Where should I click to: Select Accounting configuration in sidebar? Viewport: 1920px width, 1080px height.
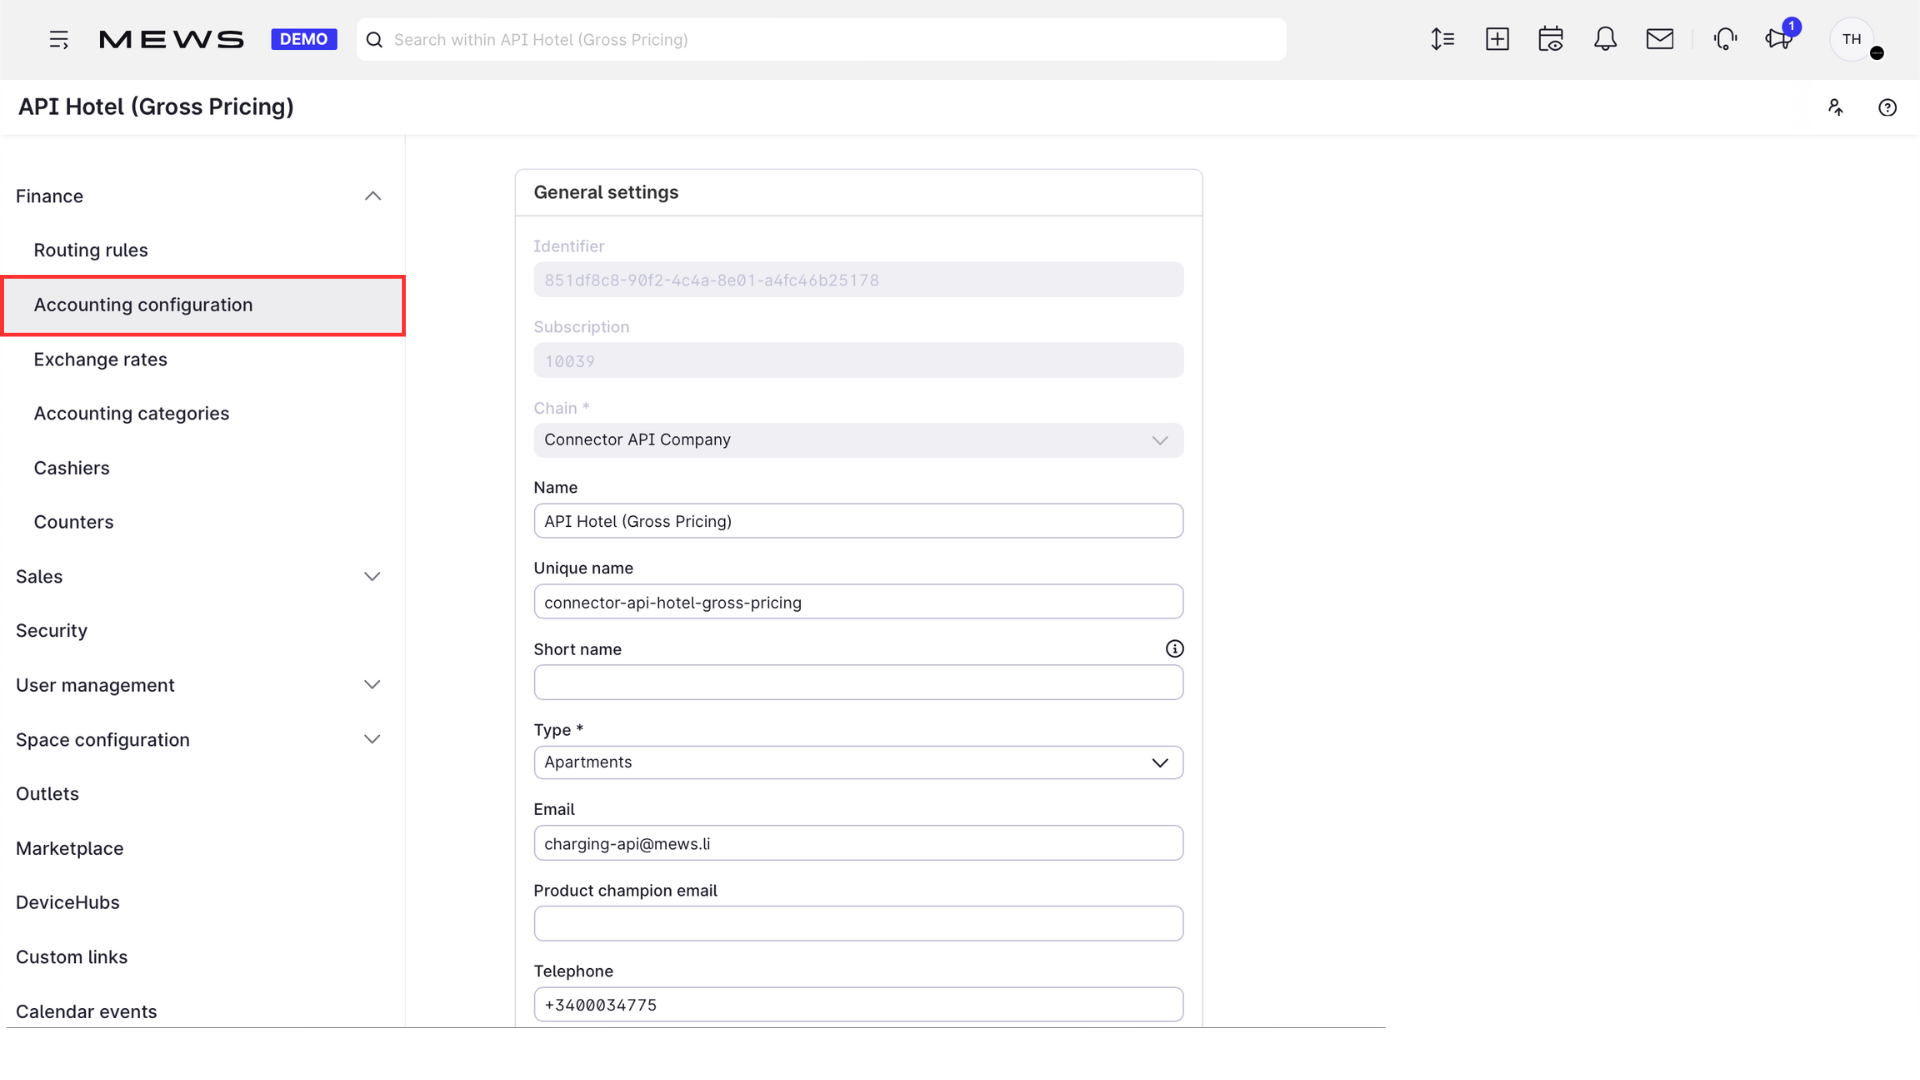coord(204,305)
